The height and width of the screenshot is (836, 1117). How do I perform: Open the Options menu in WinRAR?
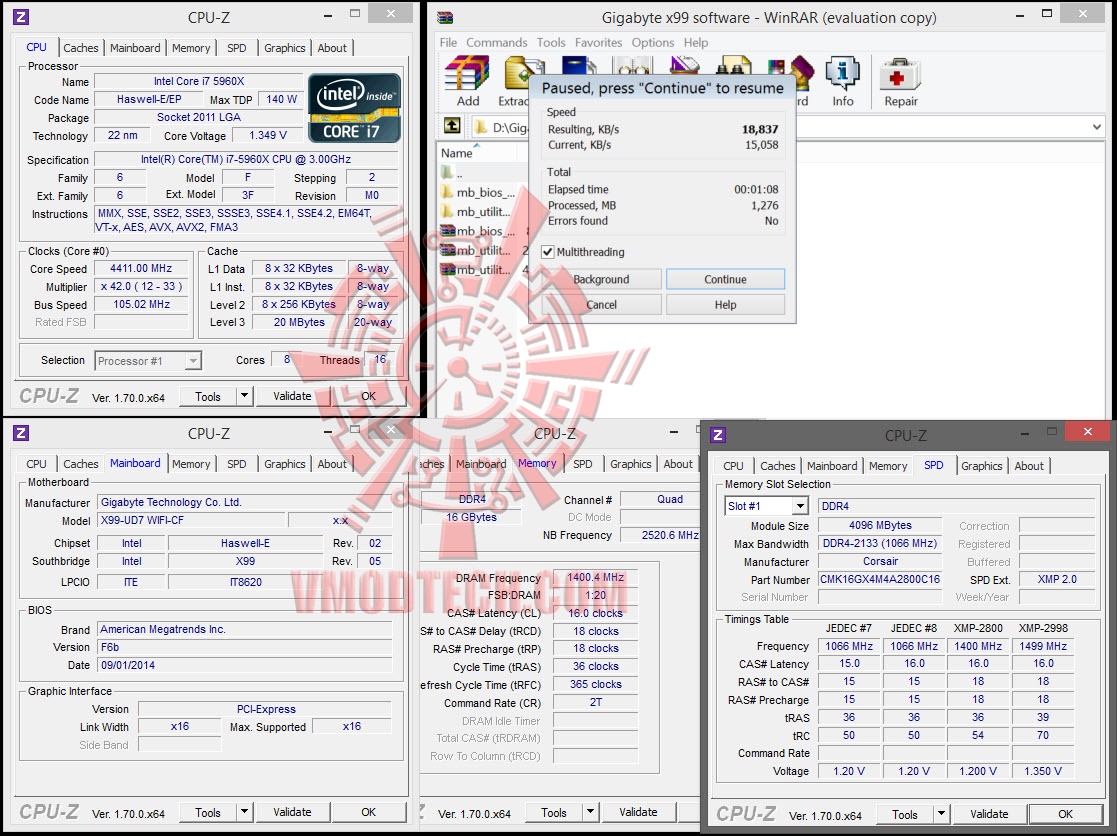653,43
